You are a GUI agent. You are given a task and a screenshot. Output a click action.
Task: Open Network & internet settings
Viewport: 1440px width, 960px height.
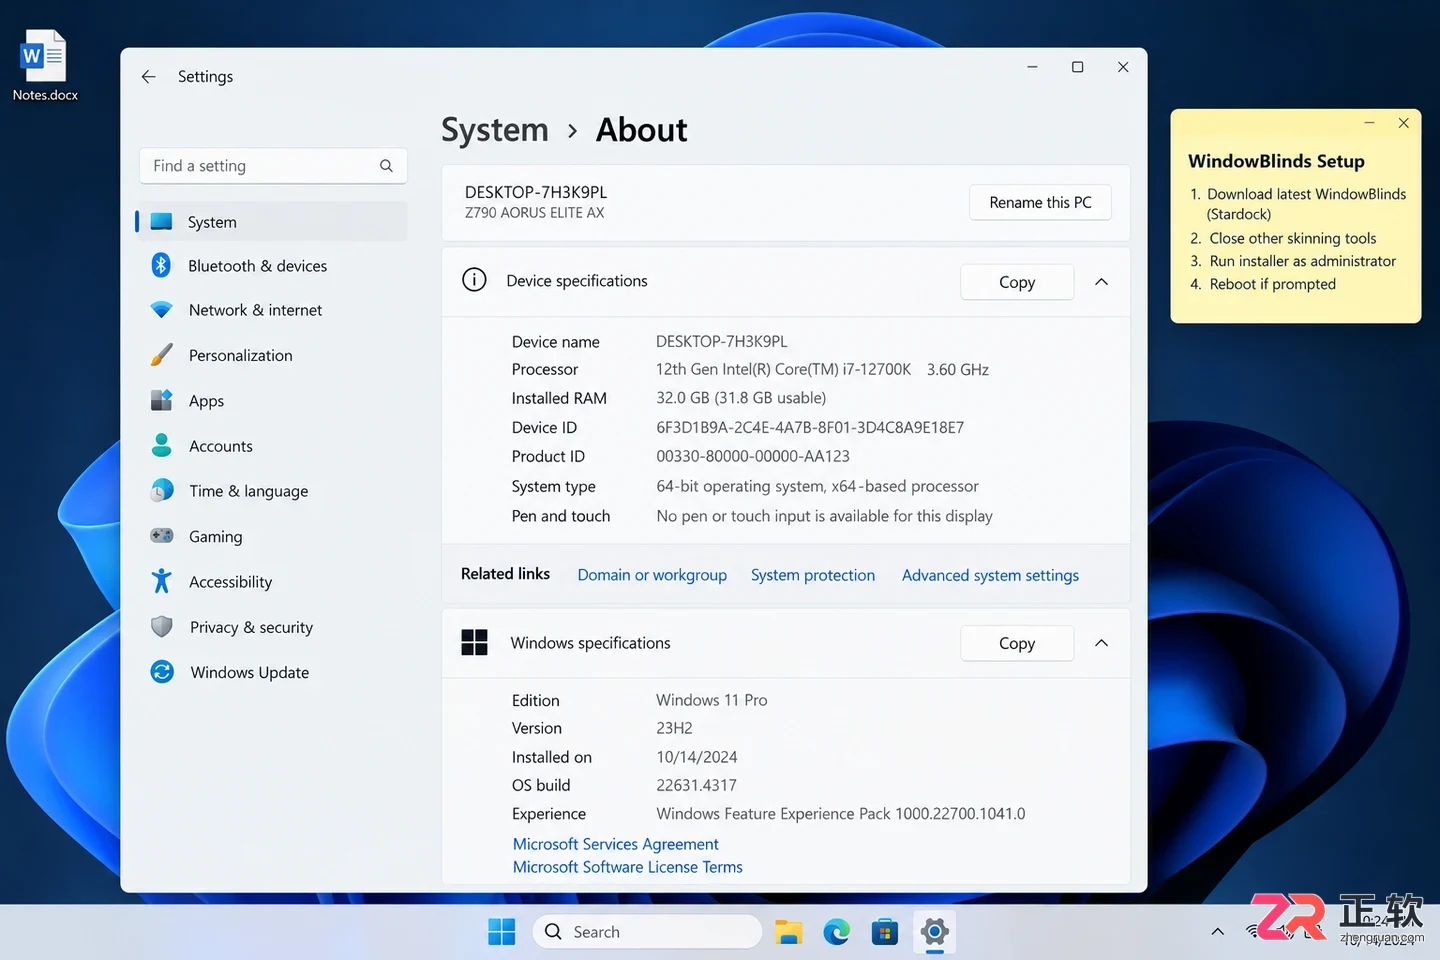pos(271,310)
